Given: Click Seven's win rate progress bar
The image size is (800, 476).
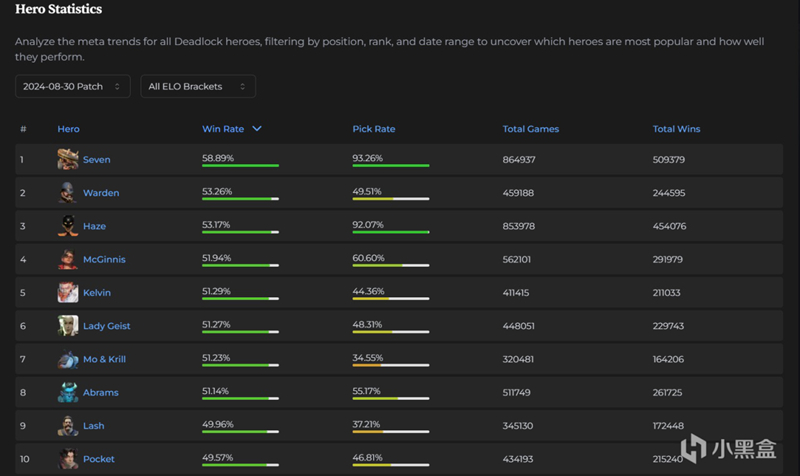Looking at the screenshot, I should pyautogui.click(x=240, y=165).
